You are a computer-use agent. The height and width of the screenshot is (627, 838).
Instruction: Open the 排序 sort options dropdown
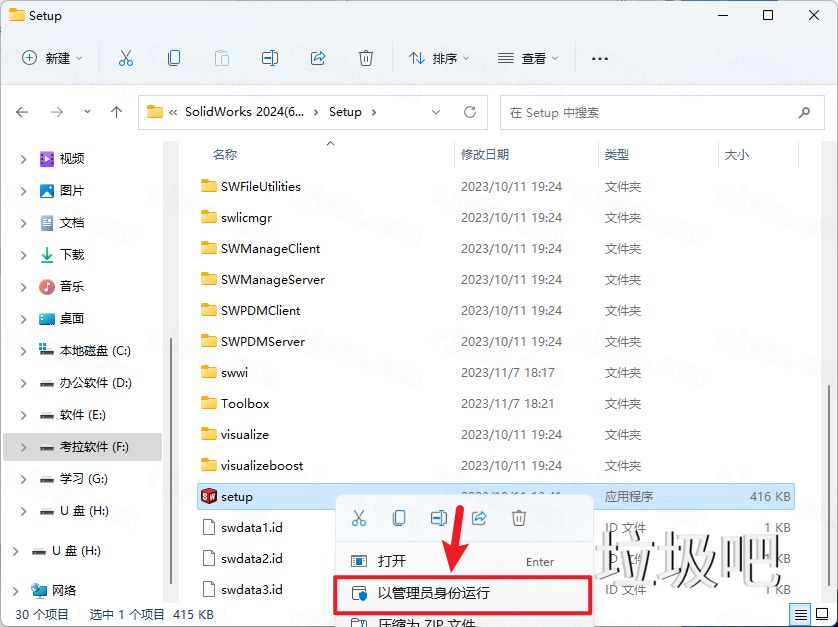(x=439, y=59)
